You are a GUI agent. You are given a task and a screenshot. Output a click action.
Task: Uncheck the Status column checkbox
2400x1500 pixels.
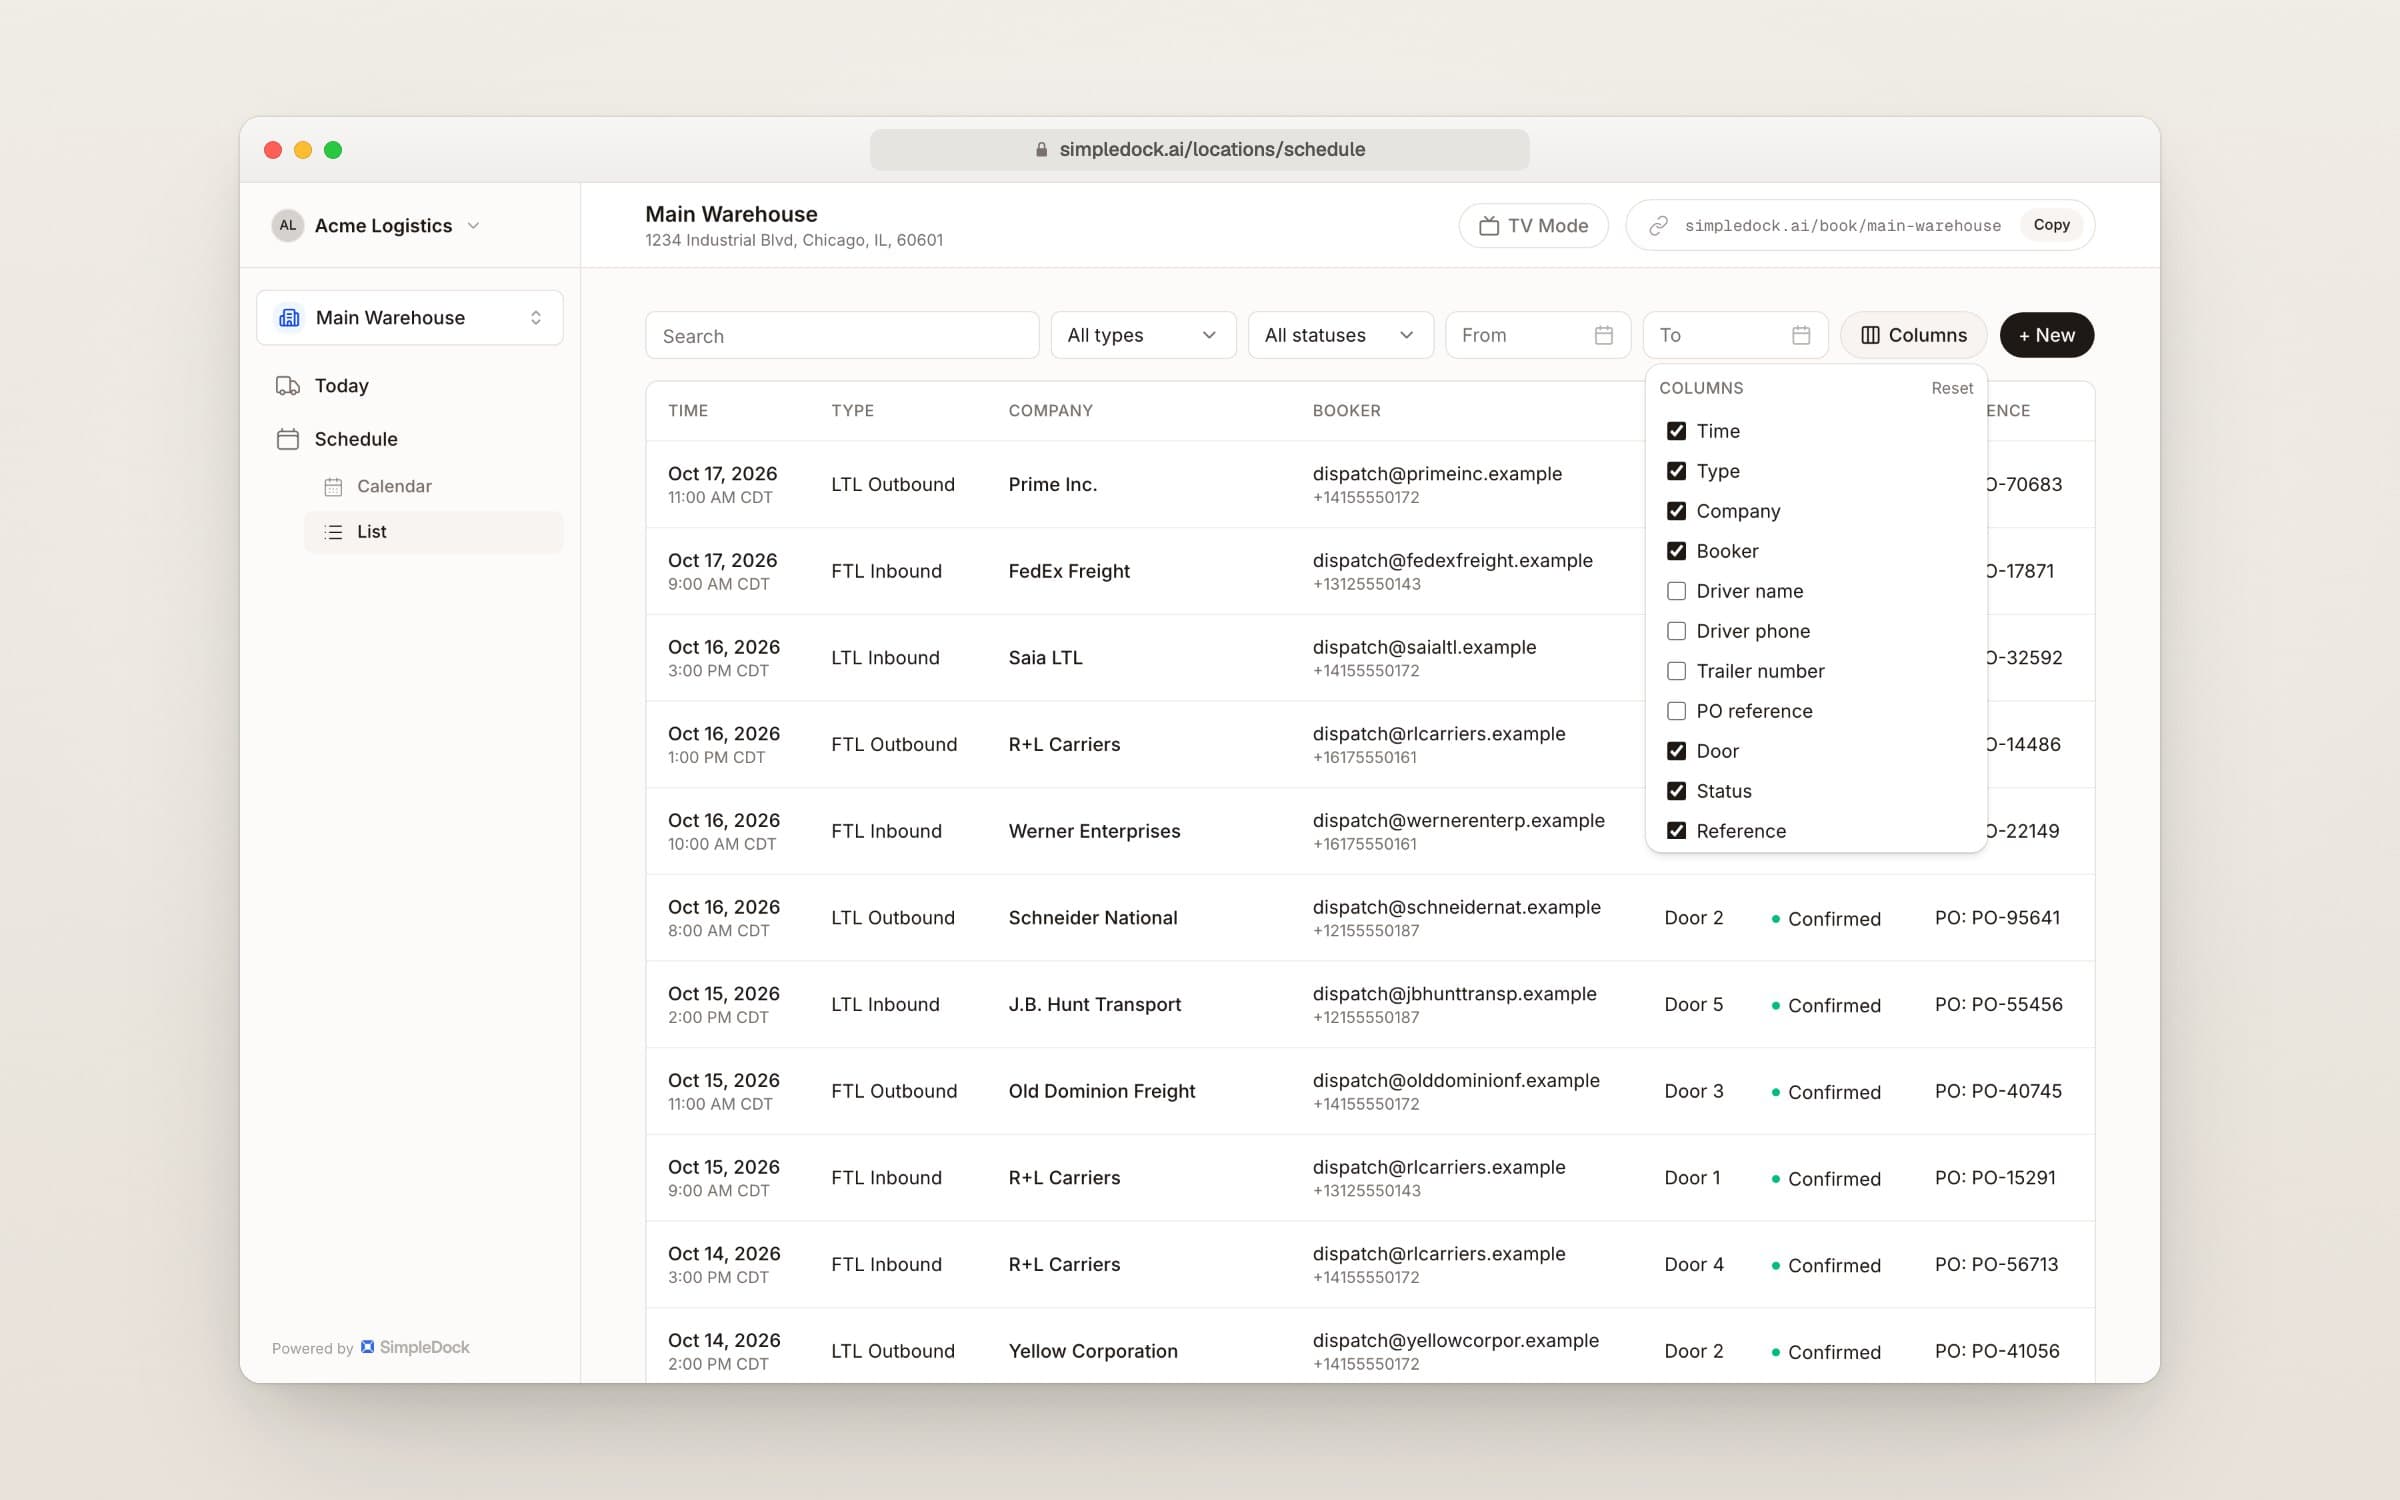(x=1676, y=791)
